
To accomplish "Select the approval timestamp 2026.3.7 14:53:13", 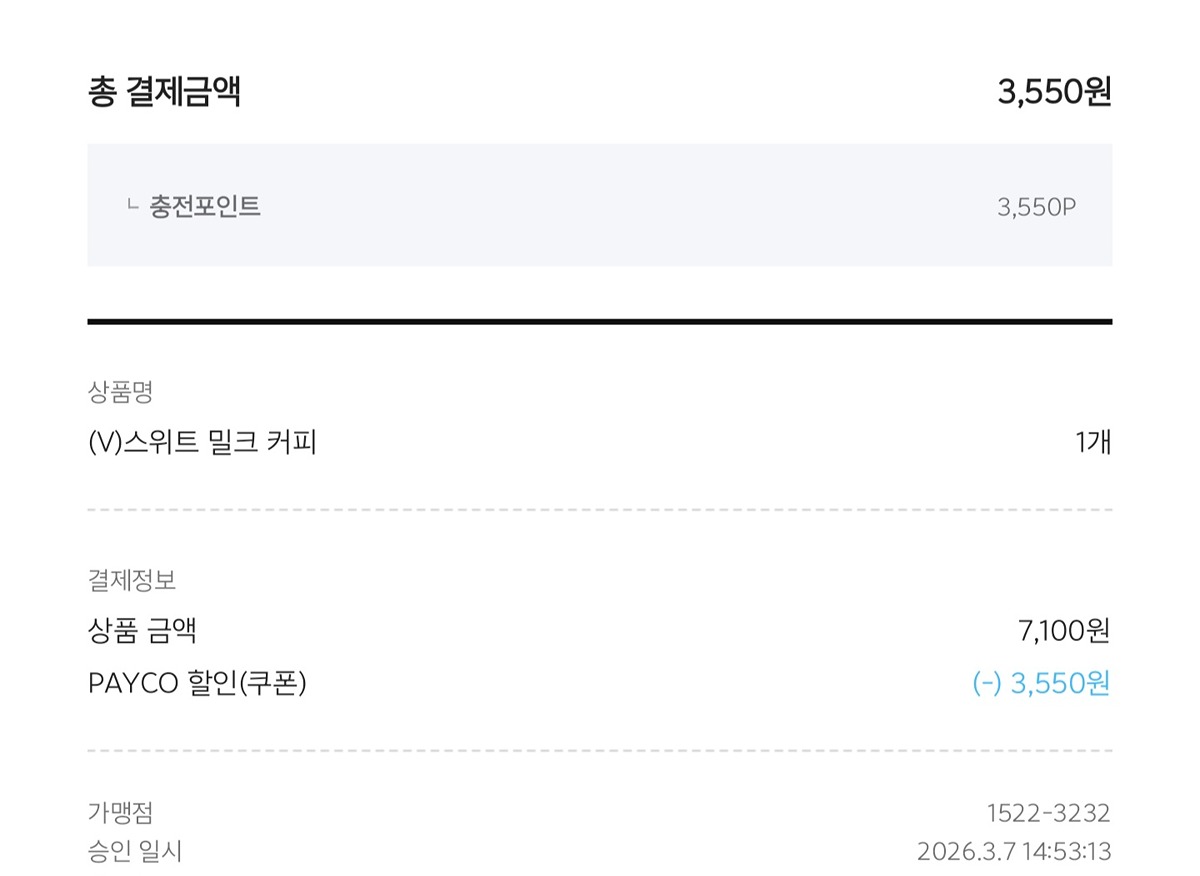I will click(x=1013, y=852).
